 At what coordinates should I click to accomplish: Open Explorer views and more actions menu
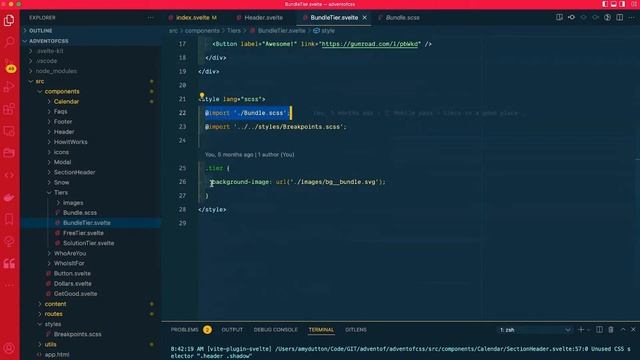coord(151,18)
